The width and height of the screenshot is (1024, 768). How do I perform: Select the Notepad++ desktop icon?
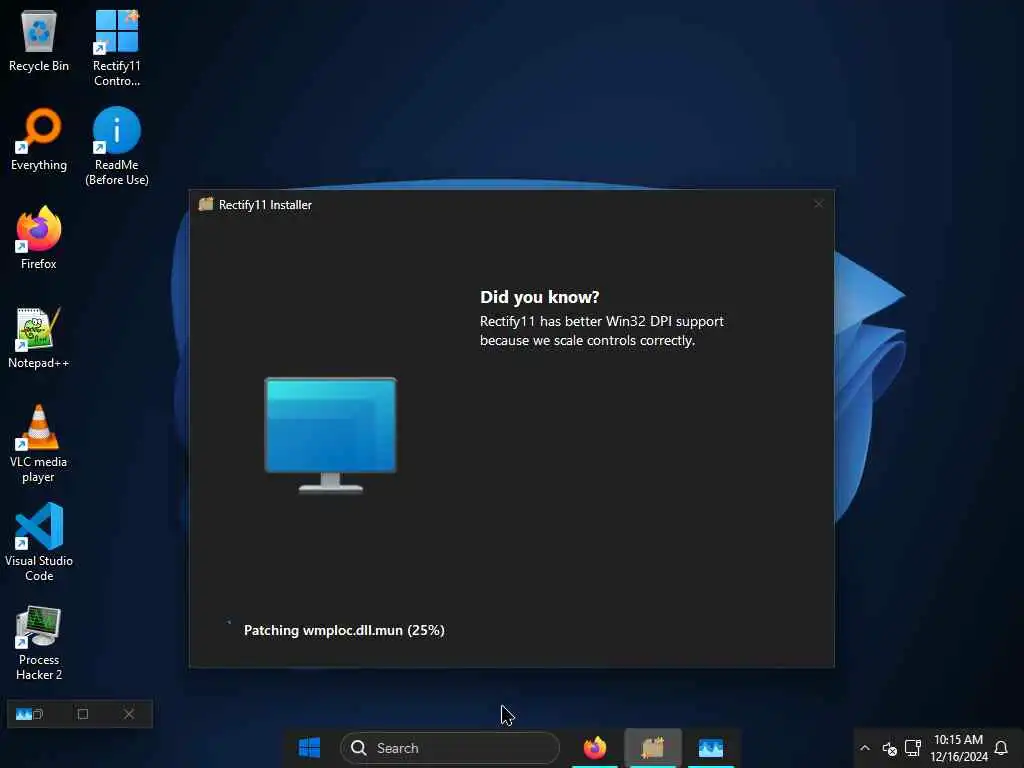point(39,338)
